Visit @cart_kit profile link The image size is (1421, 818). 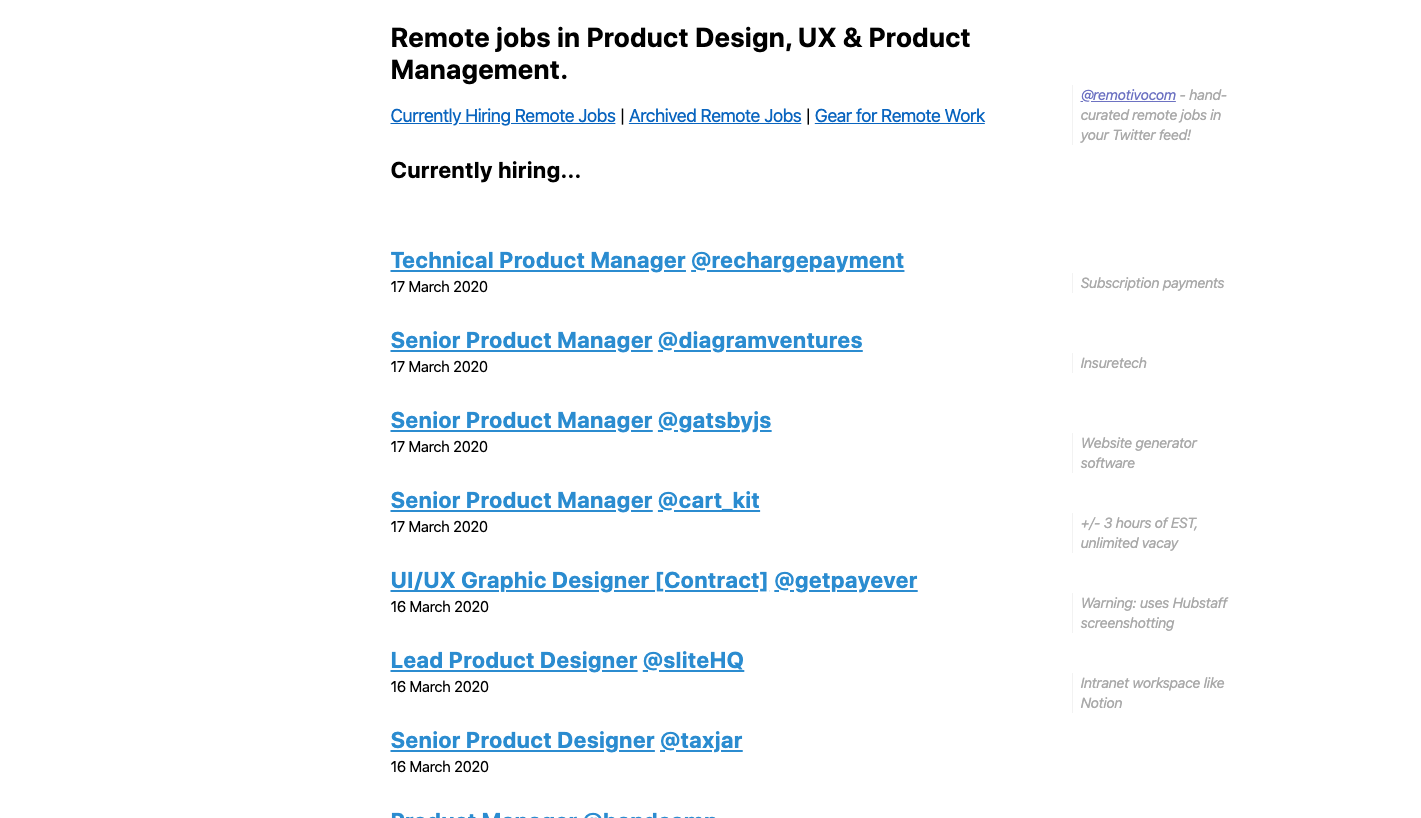[x=709, y=500]
